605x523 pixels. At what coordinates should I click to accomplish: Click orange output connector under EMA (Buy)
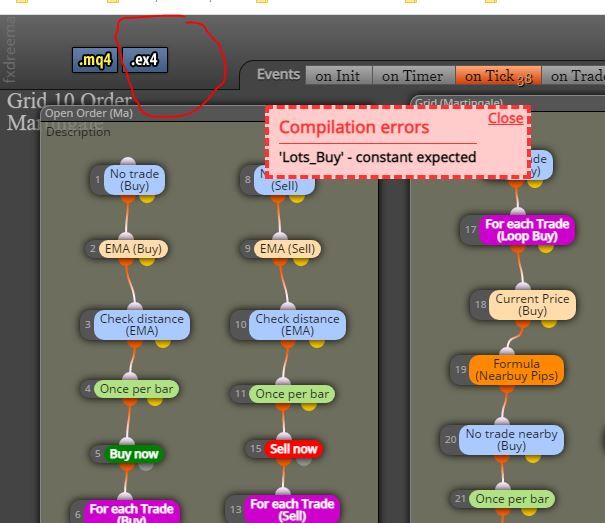click(x=126, y=261)
